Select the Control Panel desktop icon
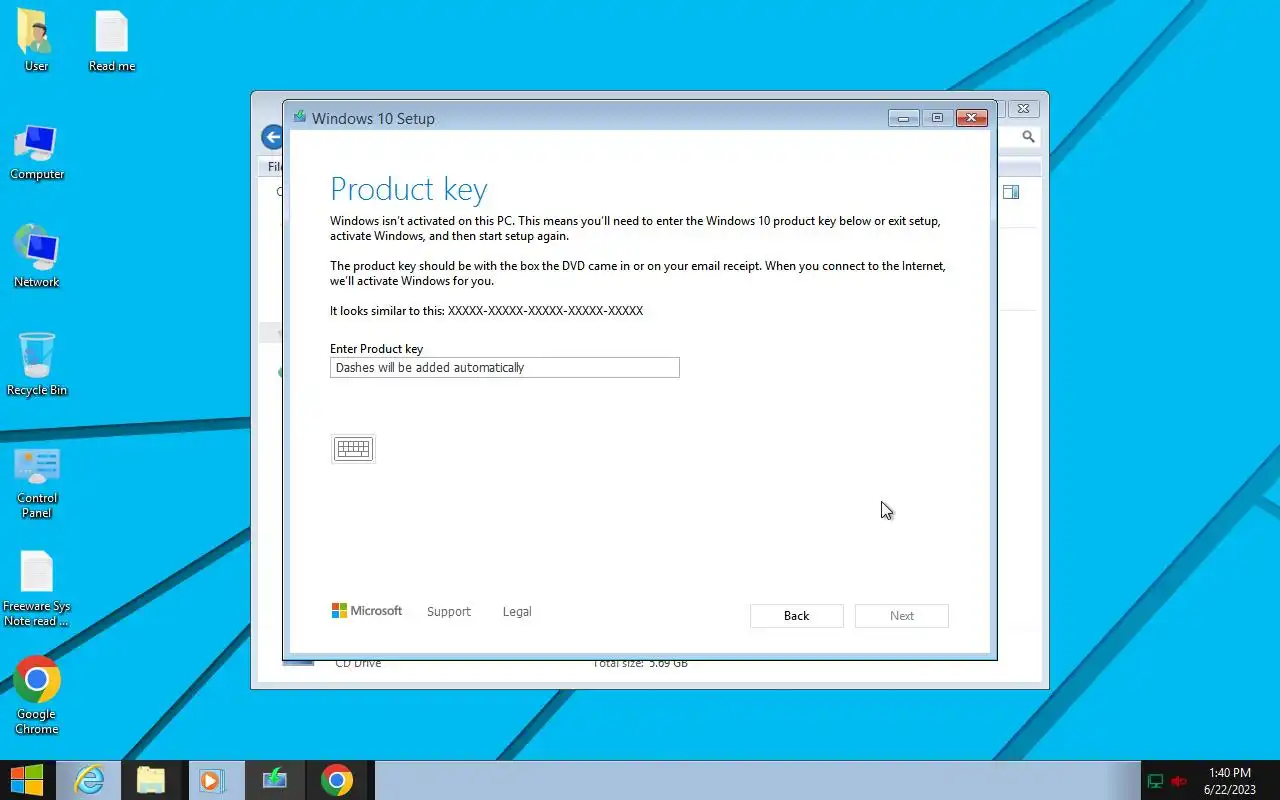 pos(37,483)
